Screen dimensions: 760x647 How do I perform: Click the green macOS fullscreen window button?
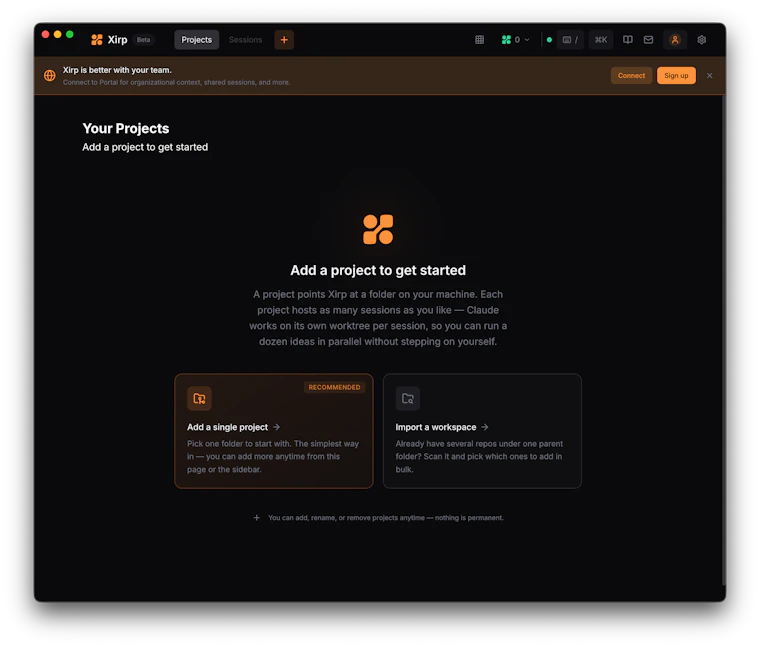(70, 34)
